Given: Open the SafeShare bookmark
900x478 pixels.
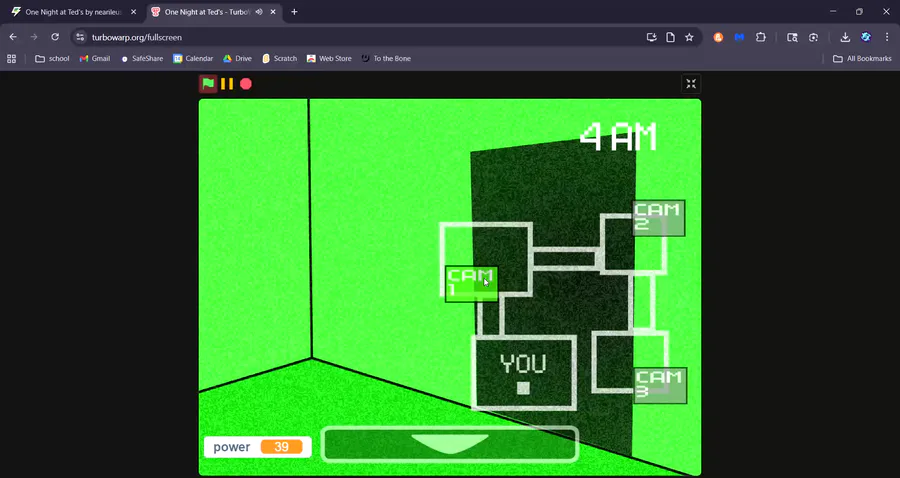Looking at the screenshot, I should [x=142, y=59].
